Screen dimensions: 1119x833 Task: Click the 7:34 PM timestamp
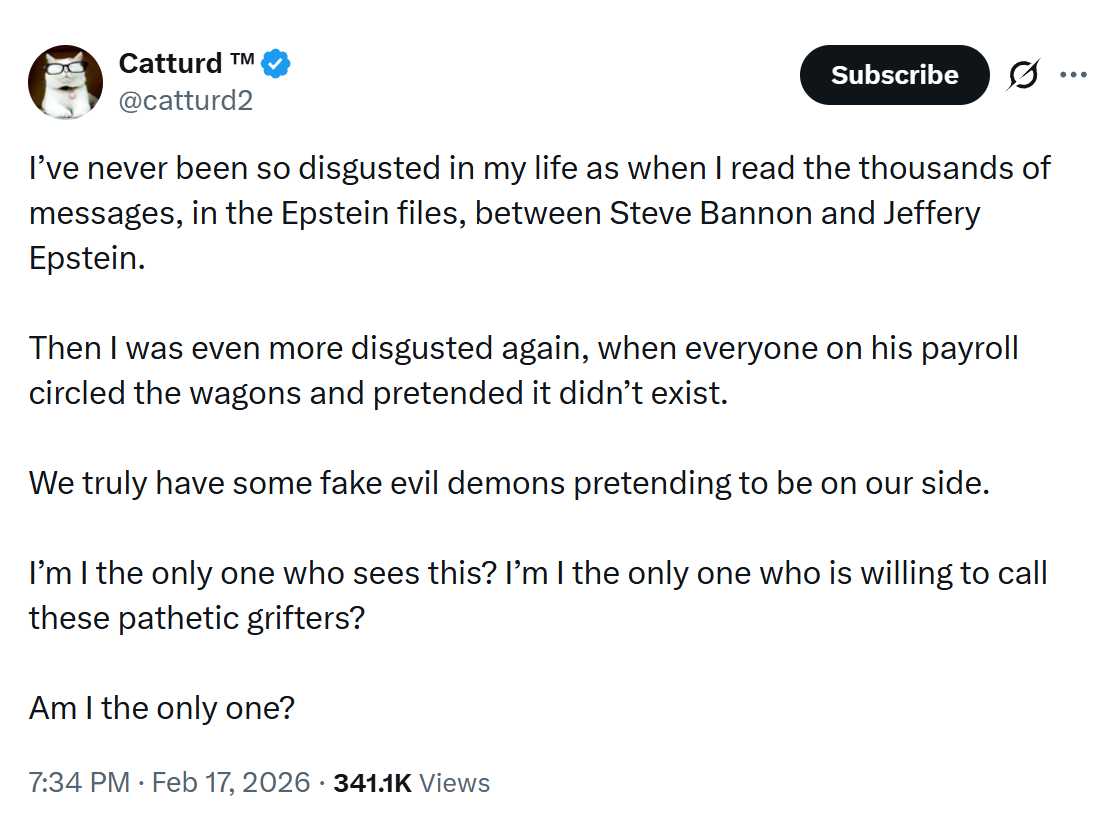79,782
